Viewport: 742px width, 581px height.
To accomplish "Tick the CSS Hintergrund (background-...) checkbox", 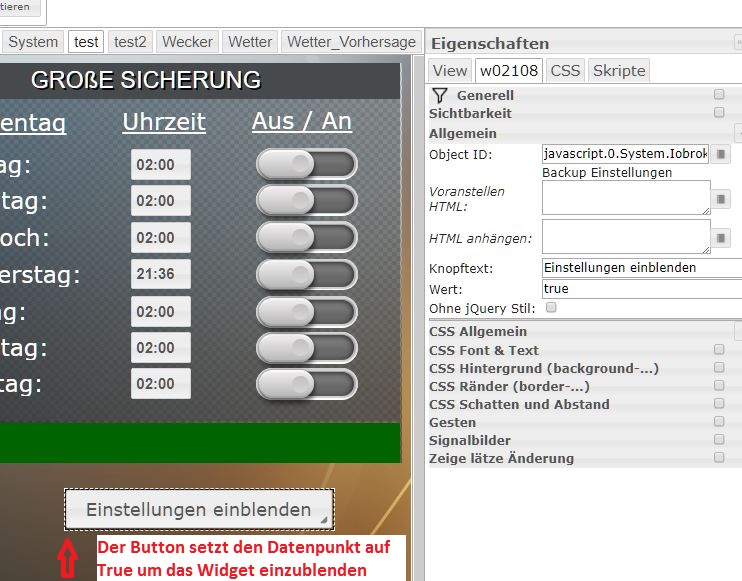I will coord(719,368).
